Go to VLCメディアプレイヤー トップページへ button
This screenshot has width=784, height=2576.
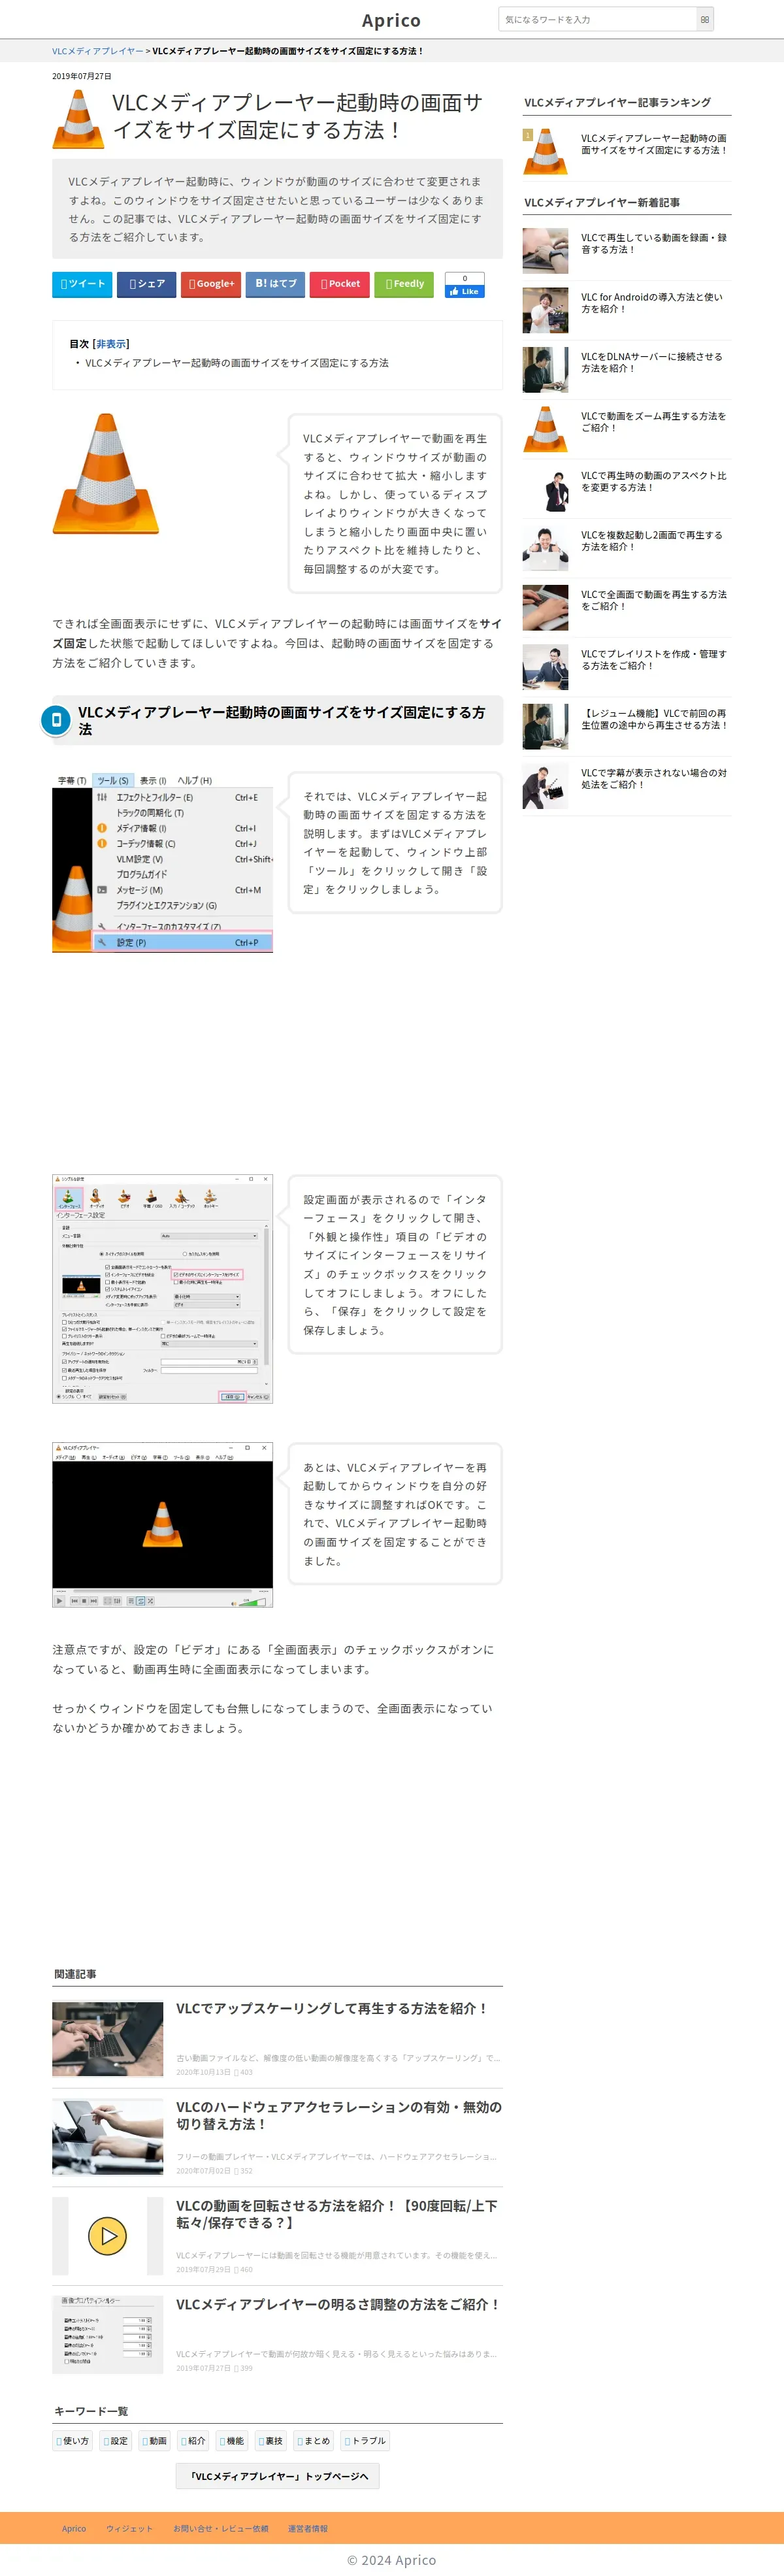pyautogui.click(x=278, y=2476)
